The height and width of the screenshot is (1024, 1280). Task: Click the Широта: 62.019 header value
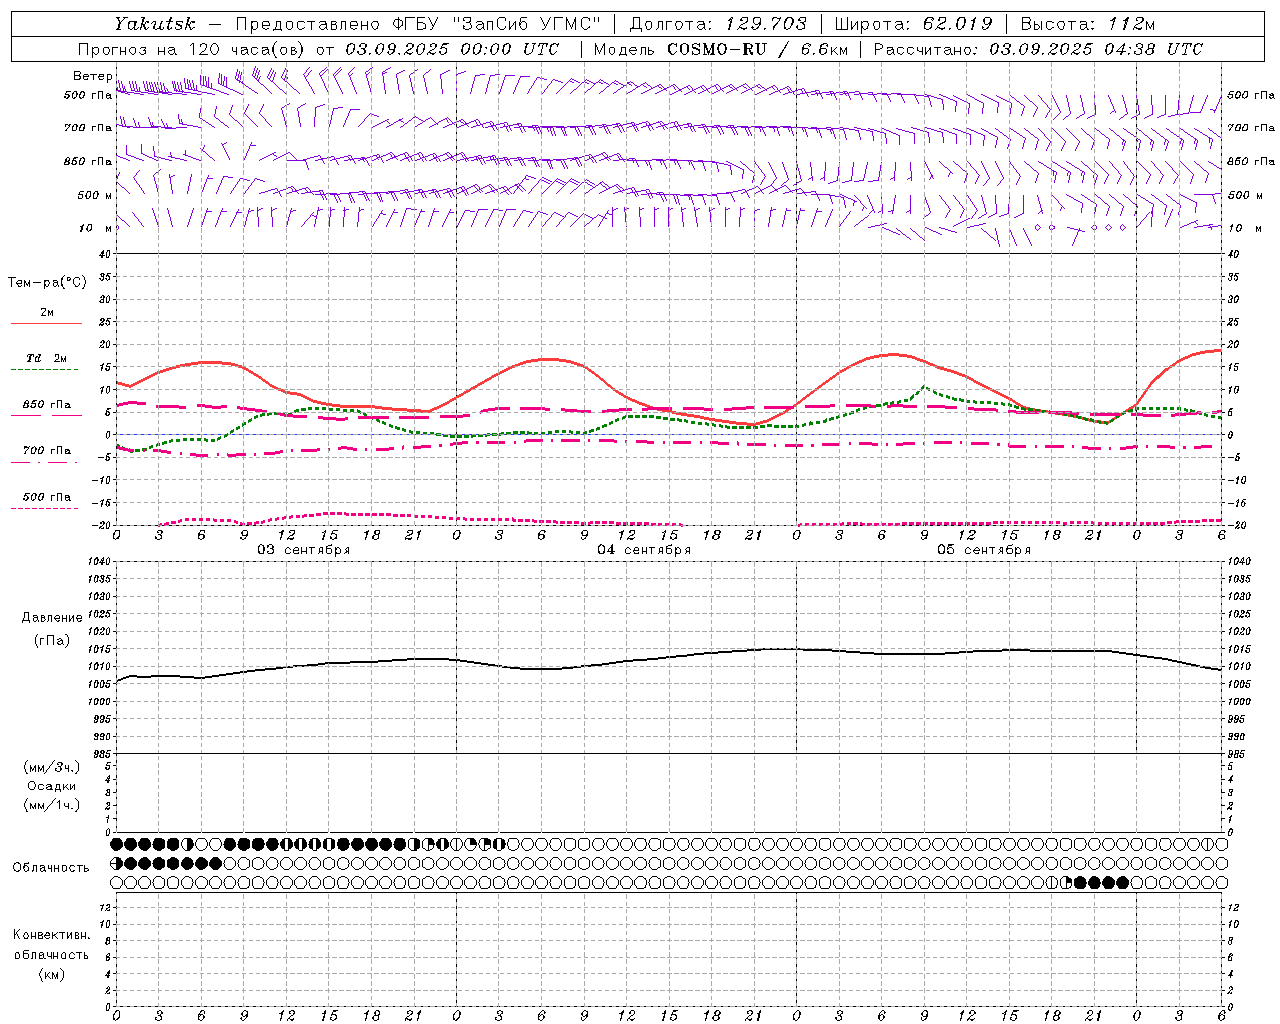(914, 24)
